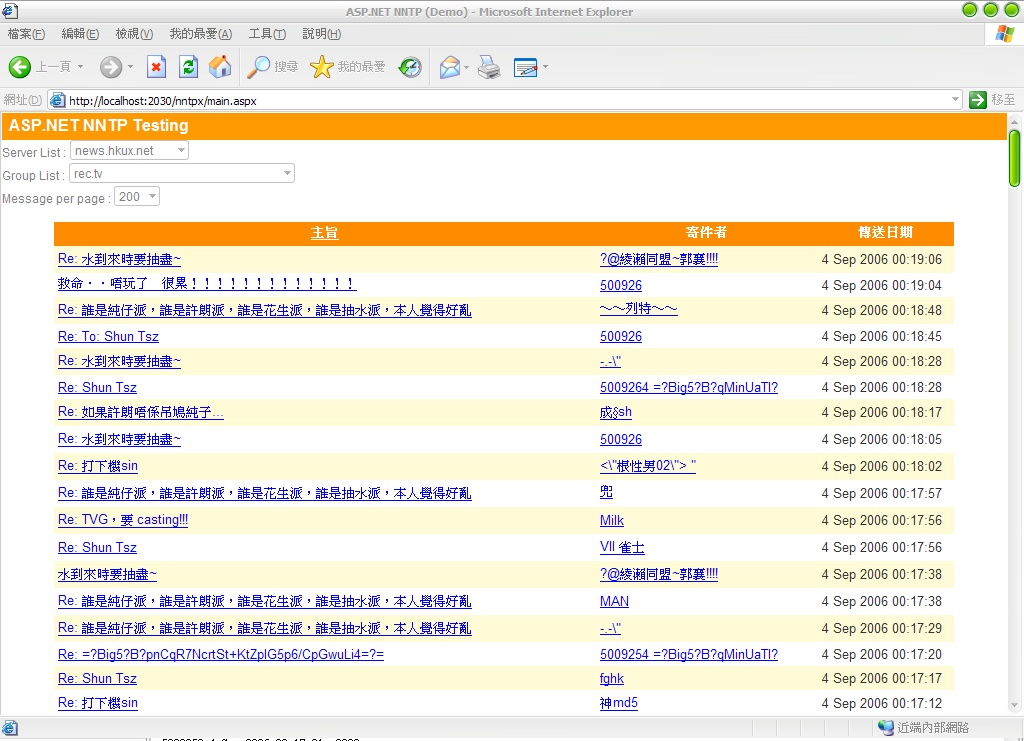Open the Forward button history dropdown arrow
1024x741 pixels.
pos(130,67)
